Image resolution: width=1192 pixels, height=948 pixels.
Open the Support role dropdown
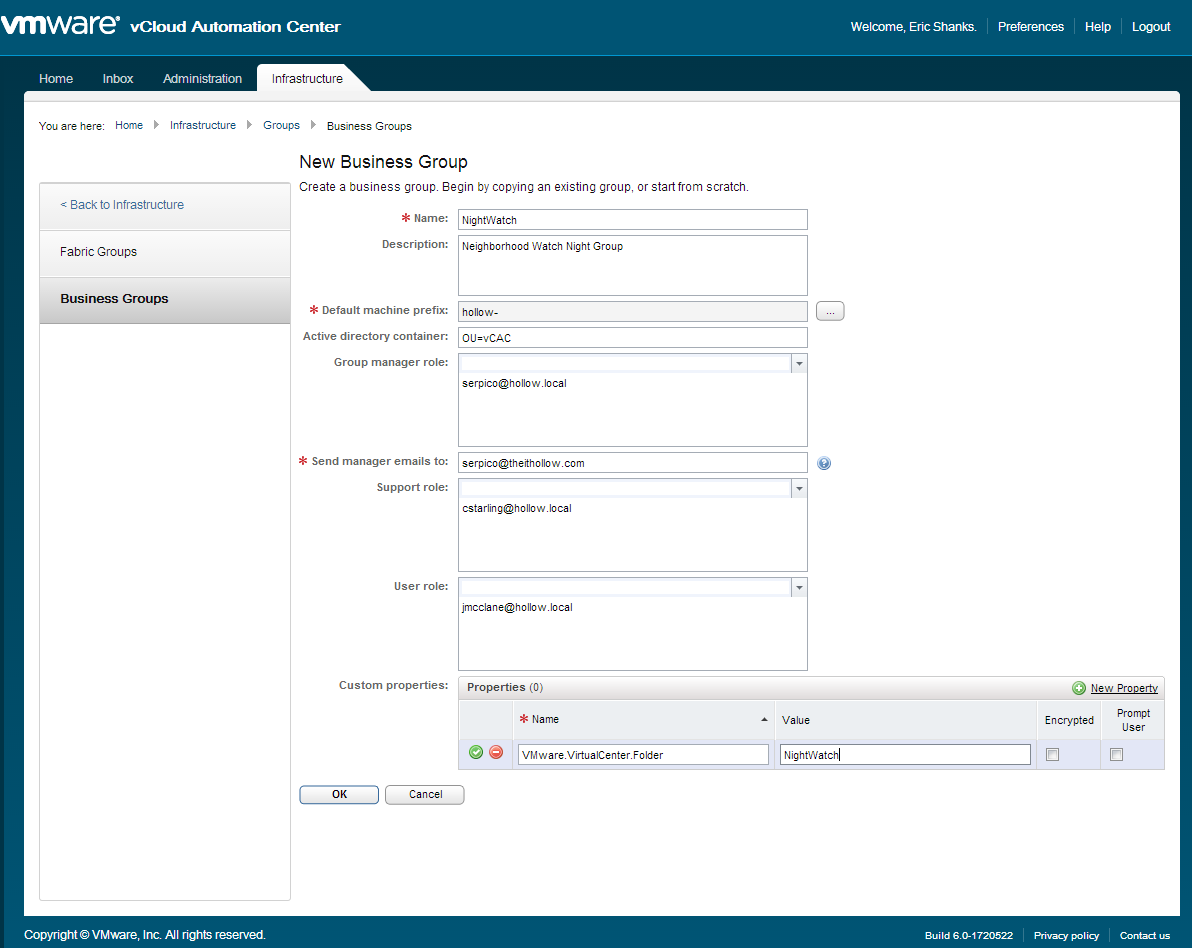(x=798, y=489)
